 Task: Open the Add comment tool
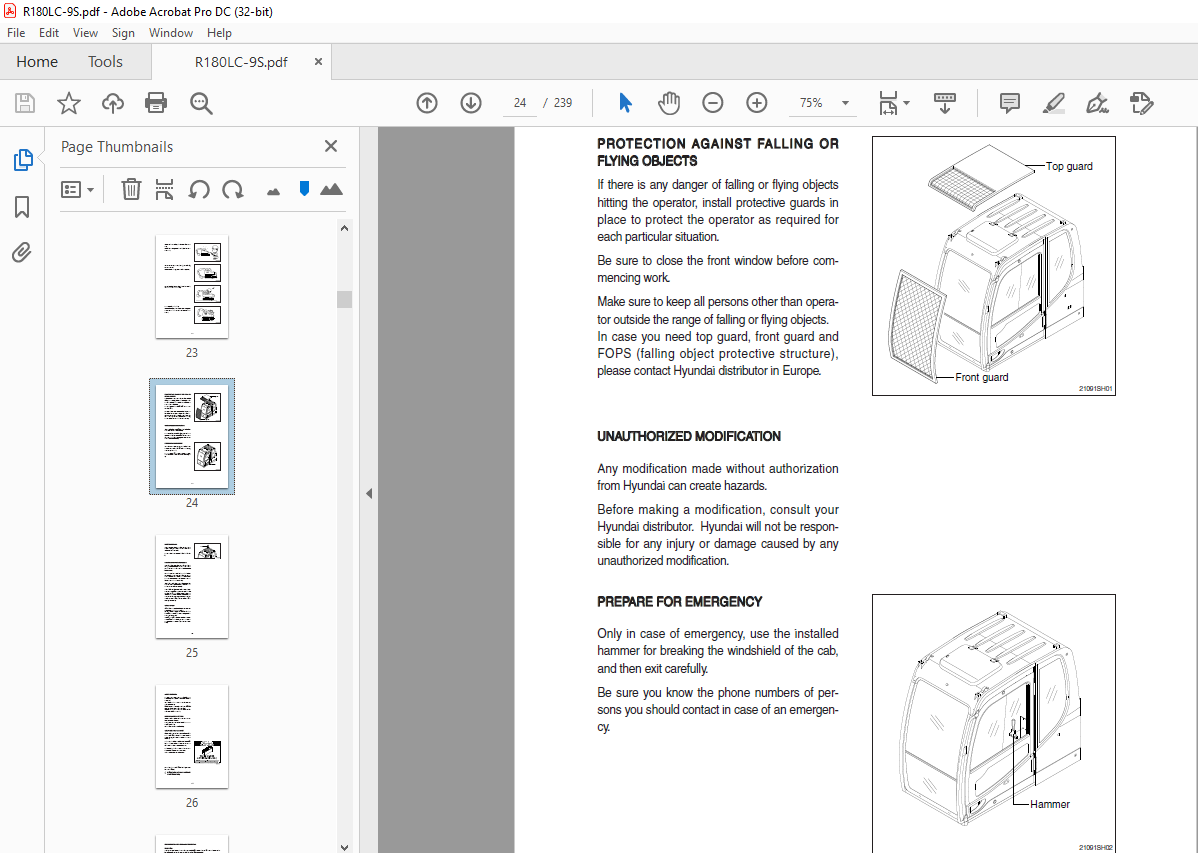(x=1010, y=103)
